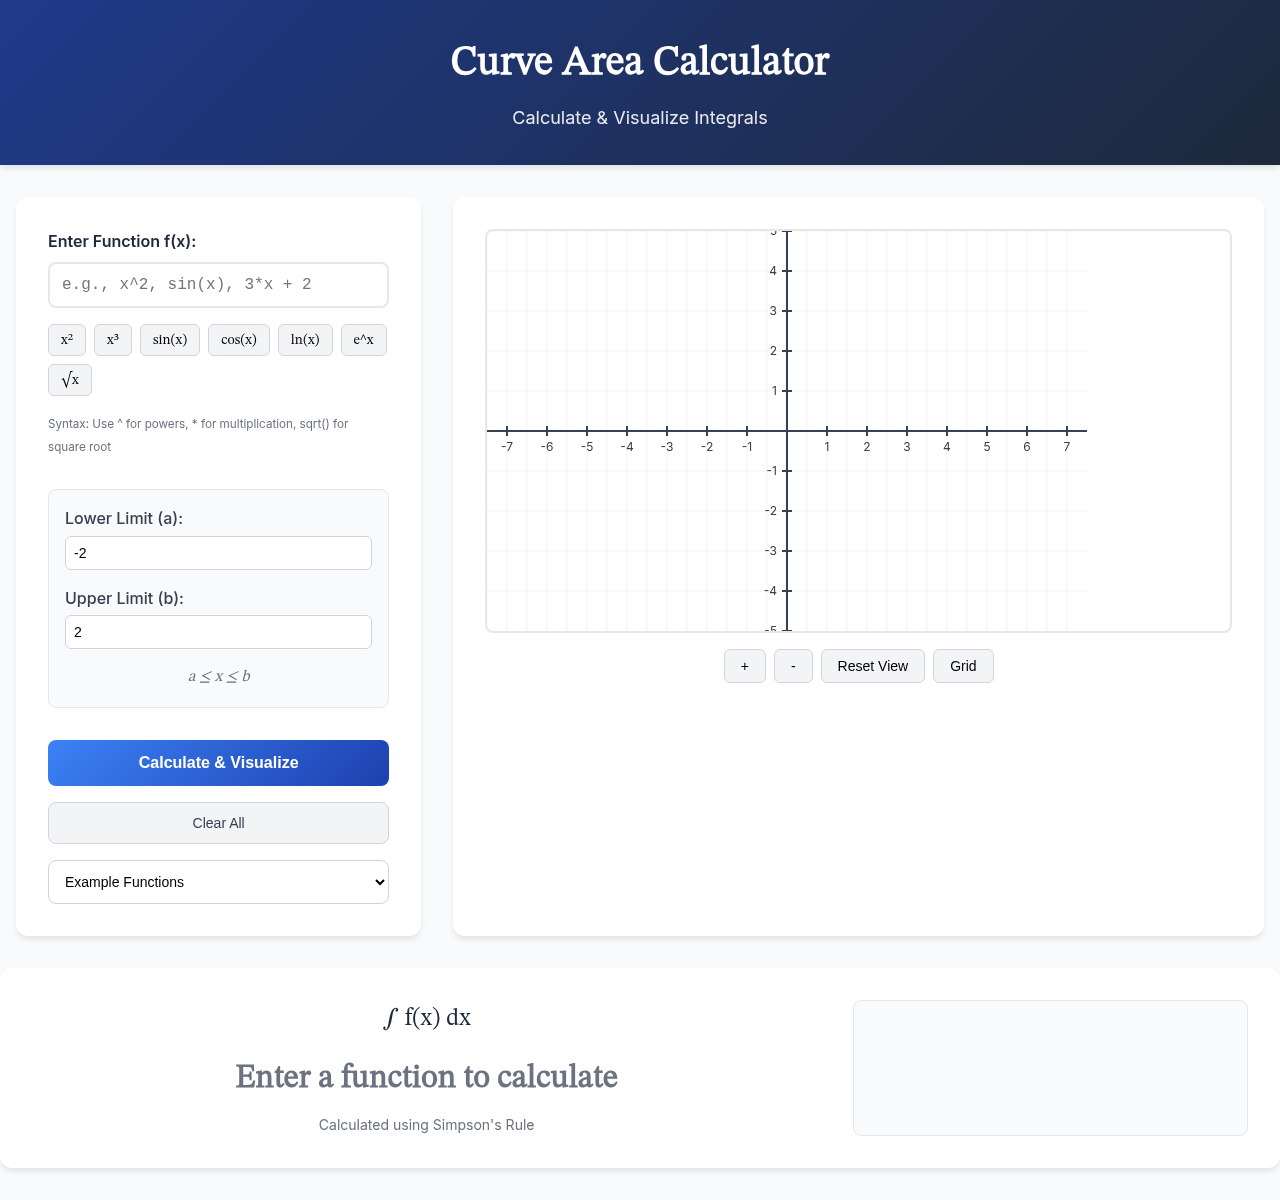
Task: Click the integral formula ∫ f(x) dx display
Action: [x=426, y=1018]
